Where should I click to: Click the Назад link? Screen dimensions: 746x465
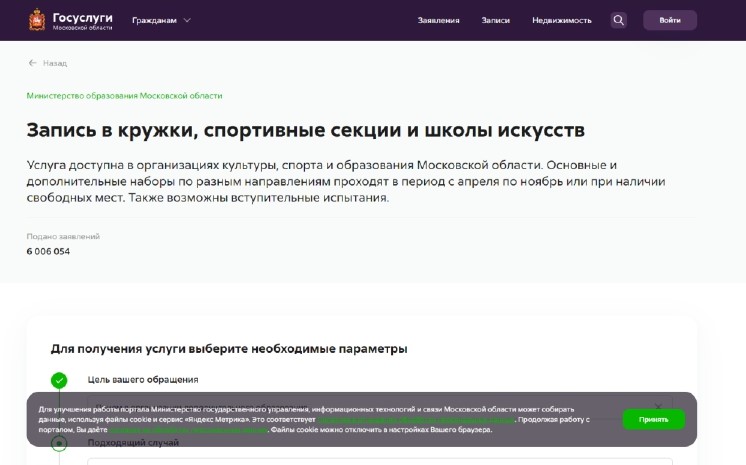55,63
